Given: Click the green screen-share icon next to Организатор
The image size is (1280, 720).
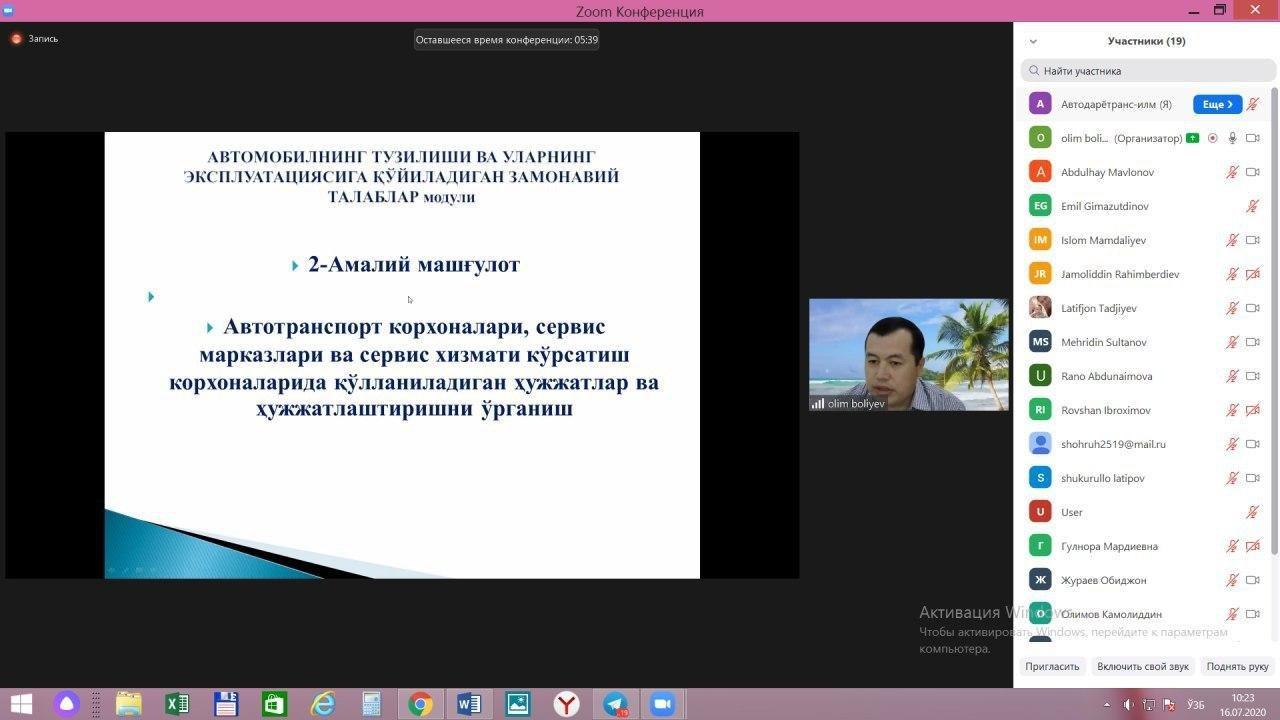Looking at the screenshot, I should pyautogui.click(x=1193, y=138).
